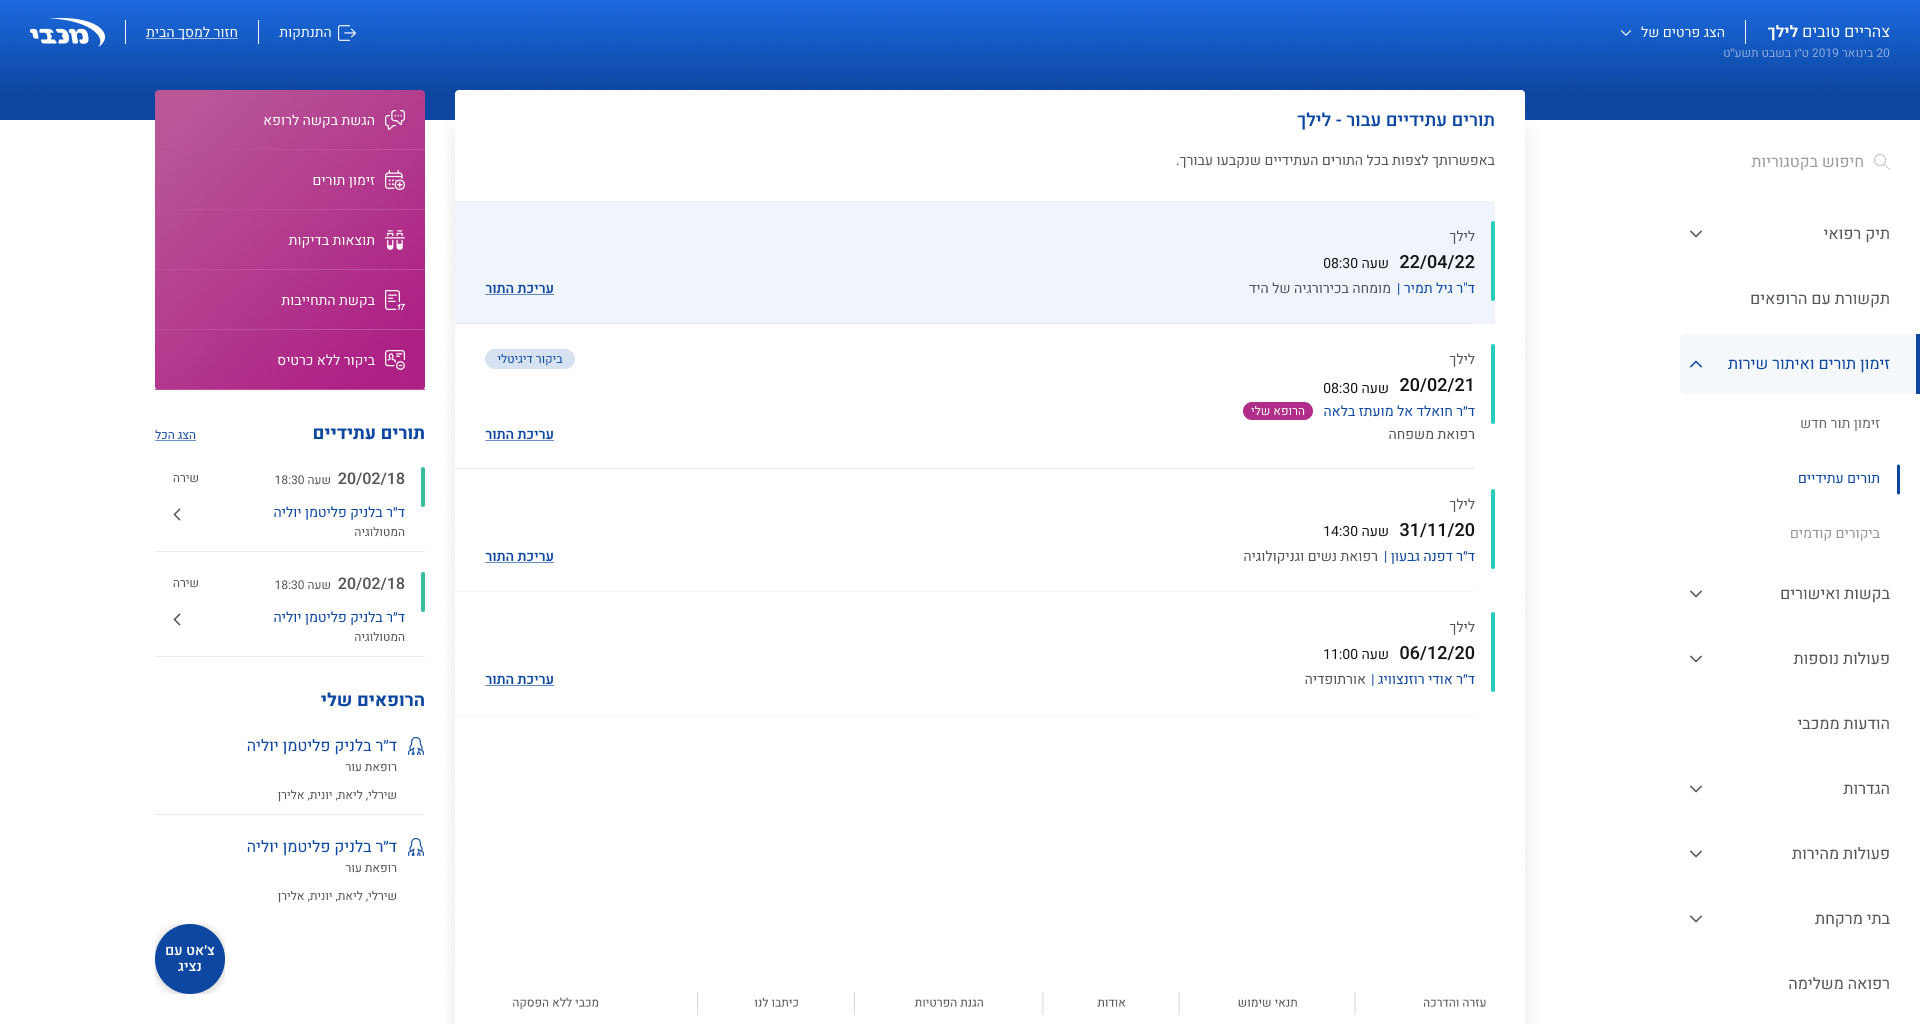Click the ביקור דיגיטלי badge

coord(530,359)
